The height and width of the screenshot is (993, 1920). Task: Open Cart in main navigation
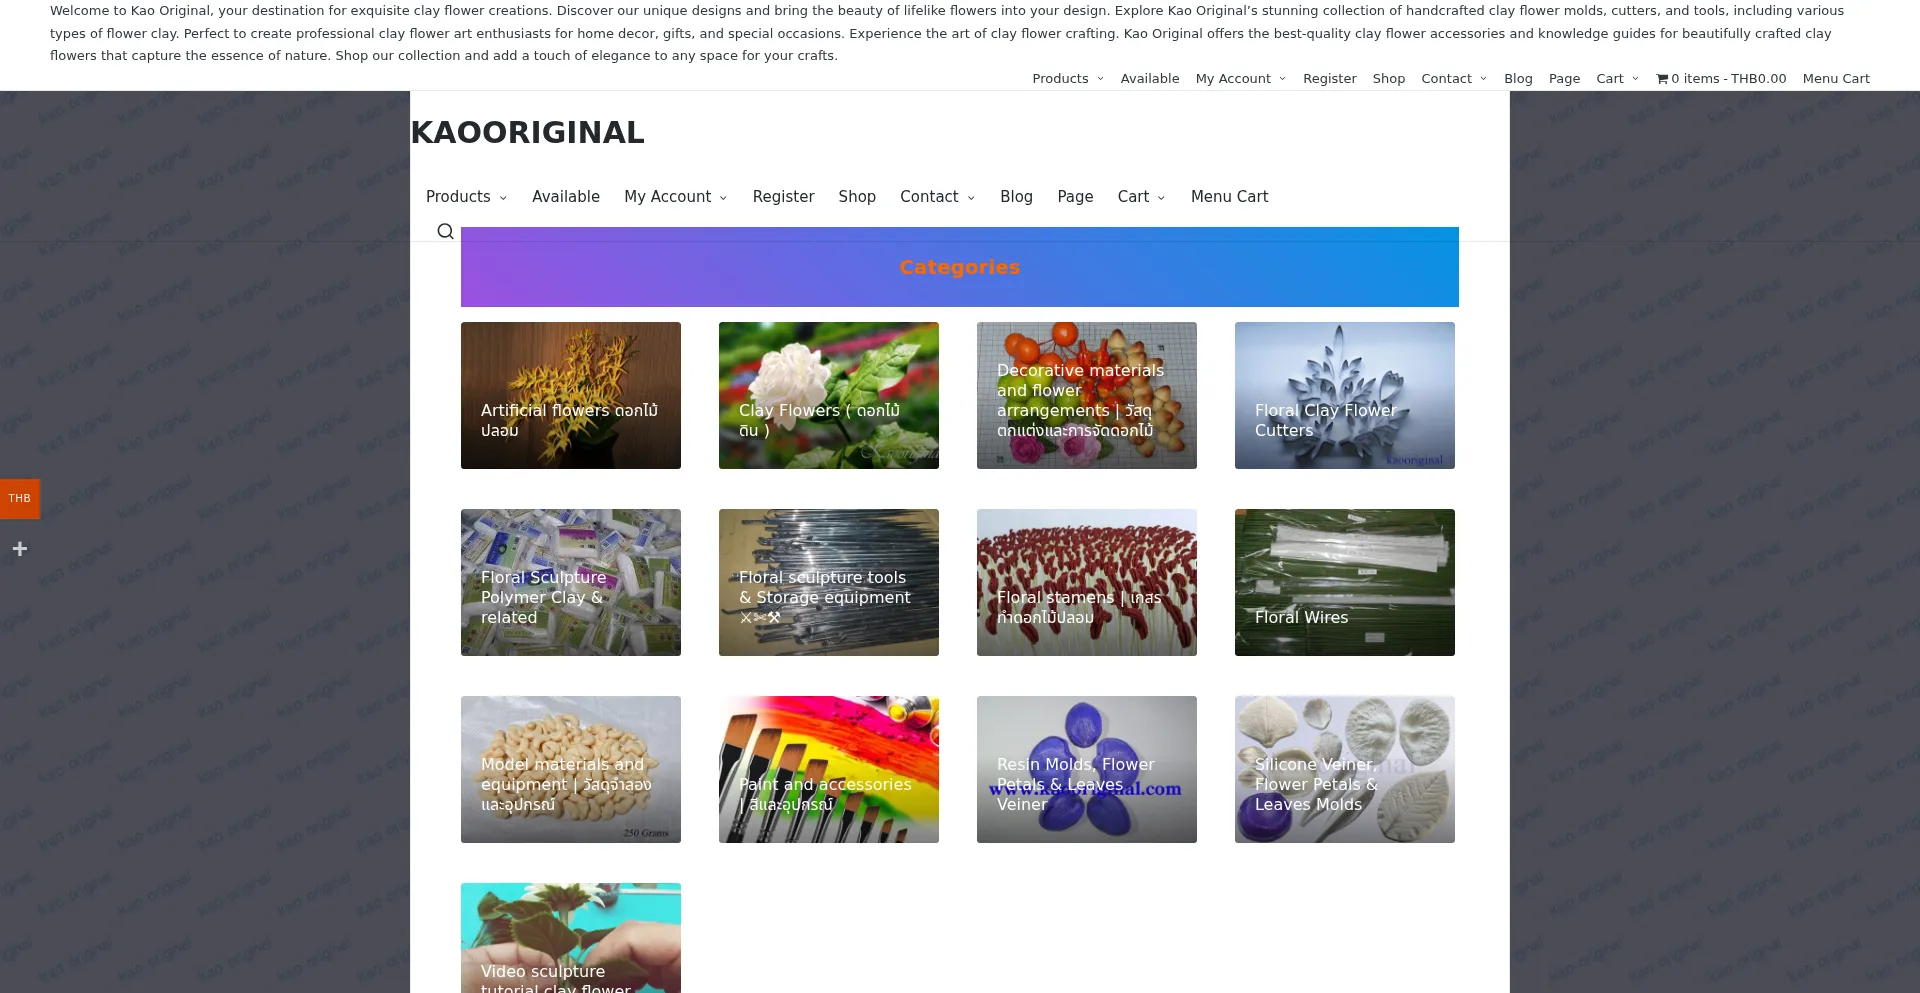pyautogui.click(x=1133, y=197)
